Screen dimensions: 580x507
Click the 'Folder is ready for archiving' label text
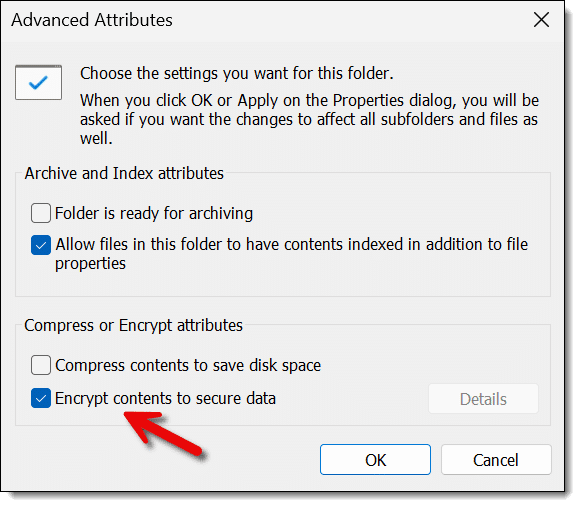(x=154, y=213)
